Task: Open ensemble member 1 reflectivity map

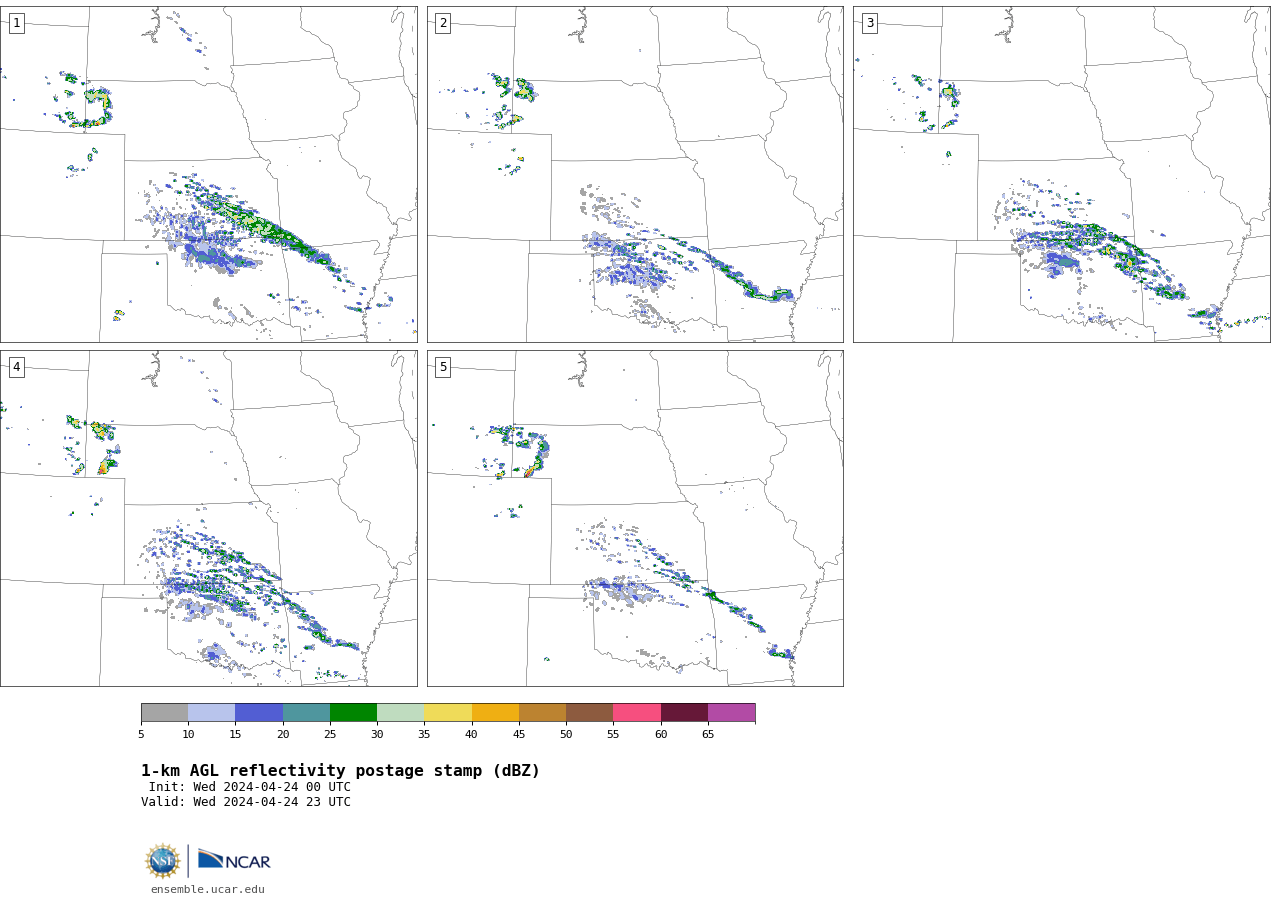Action: point(208,174)
